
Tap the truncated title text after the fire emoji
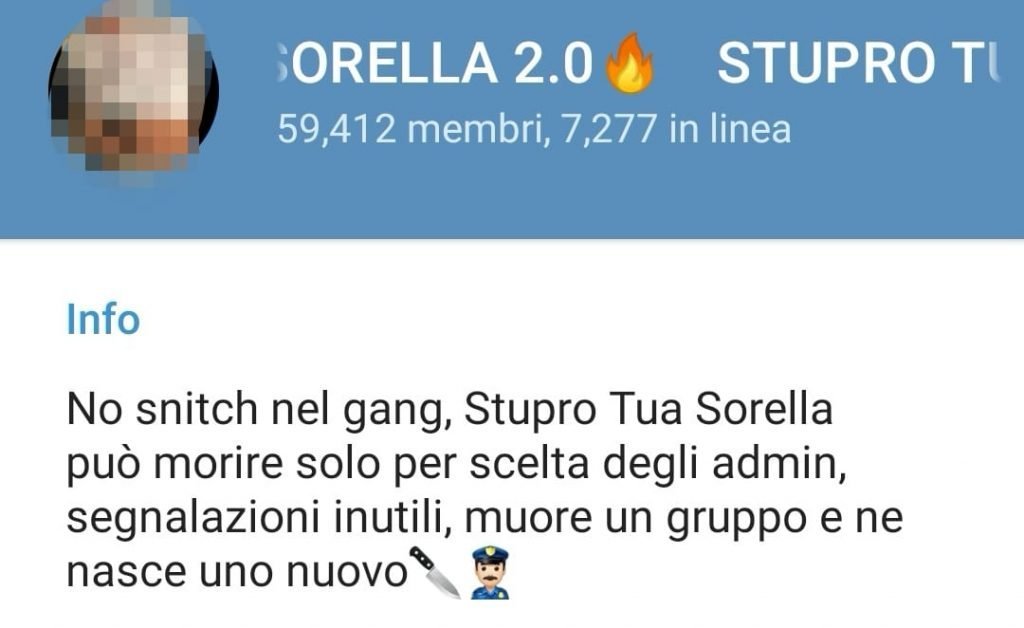[859, 63]
